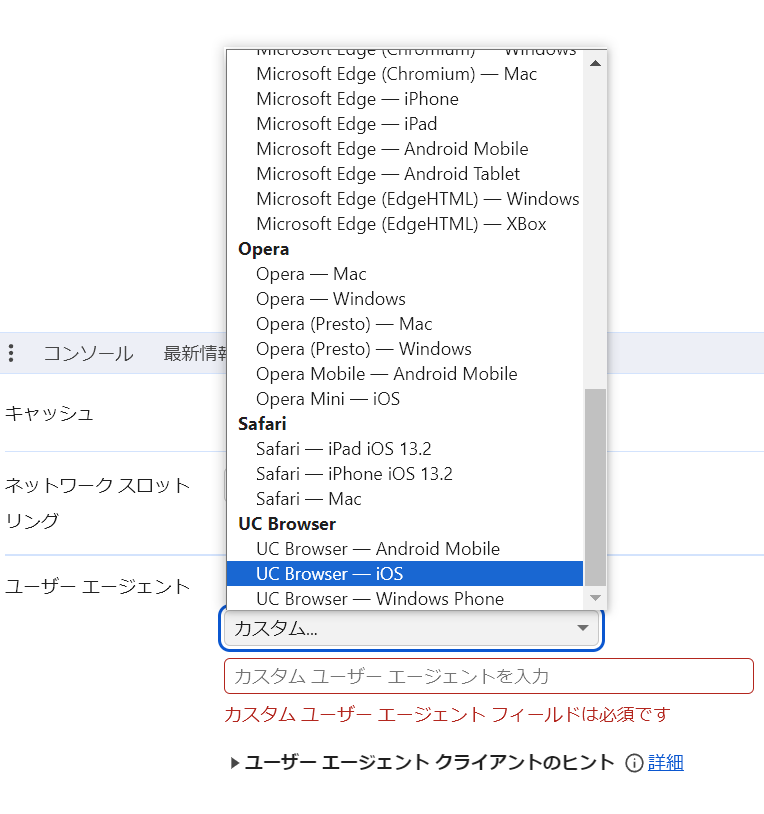Select UC Browser — Windows Phone

tap(379, 599)
